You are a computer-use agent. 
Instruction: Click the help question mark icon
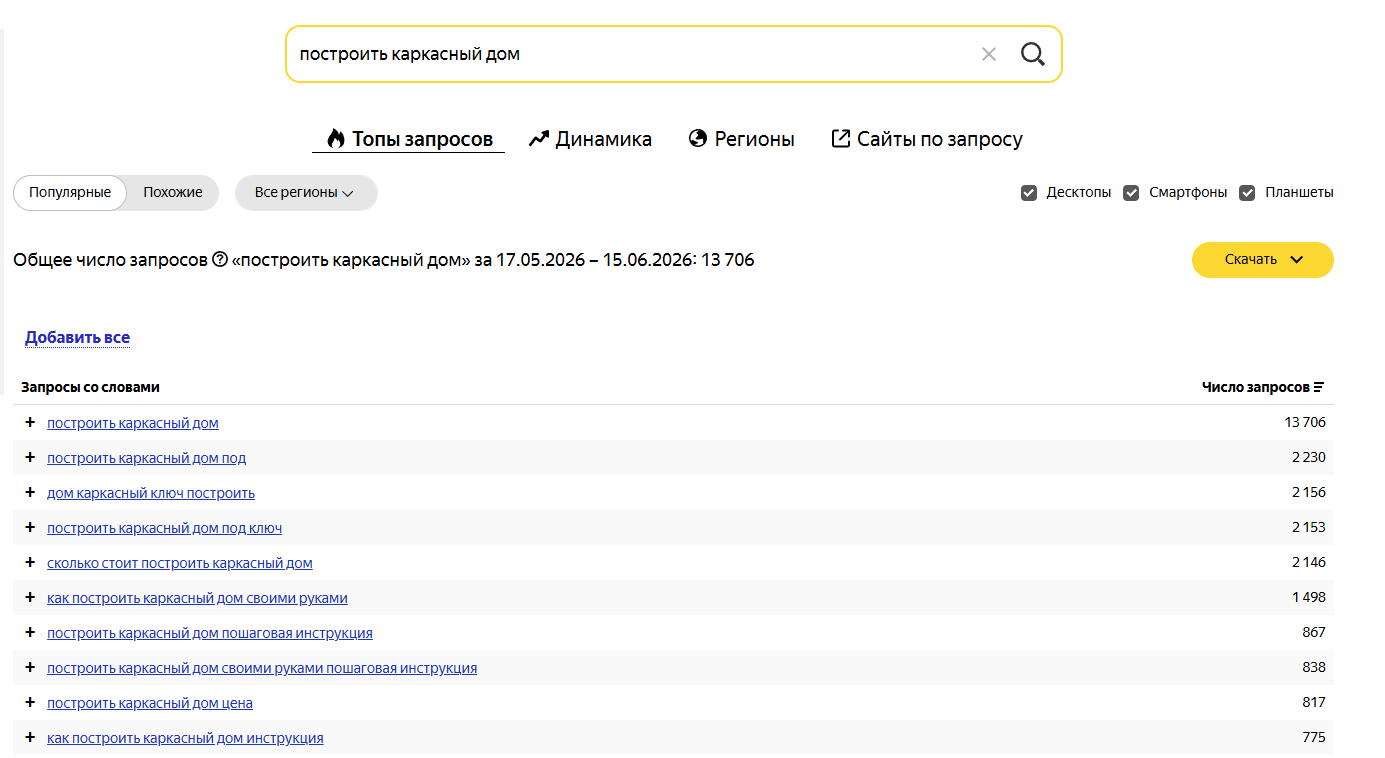point(220,260)
